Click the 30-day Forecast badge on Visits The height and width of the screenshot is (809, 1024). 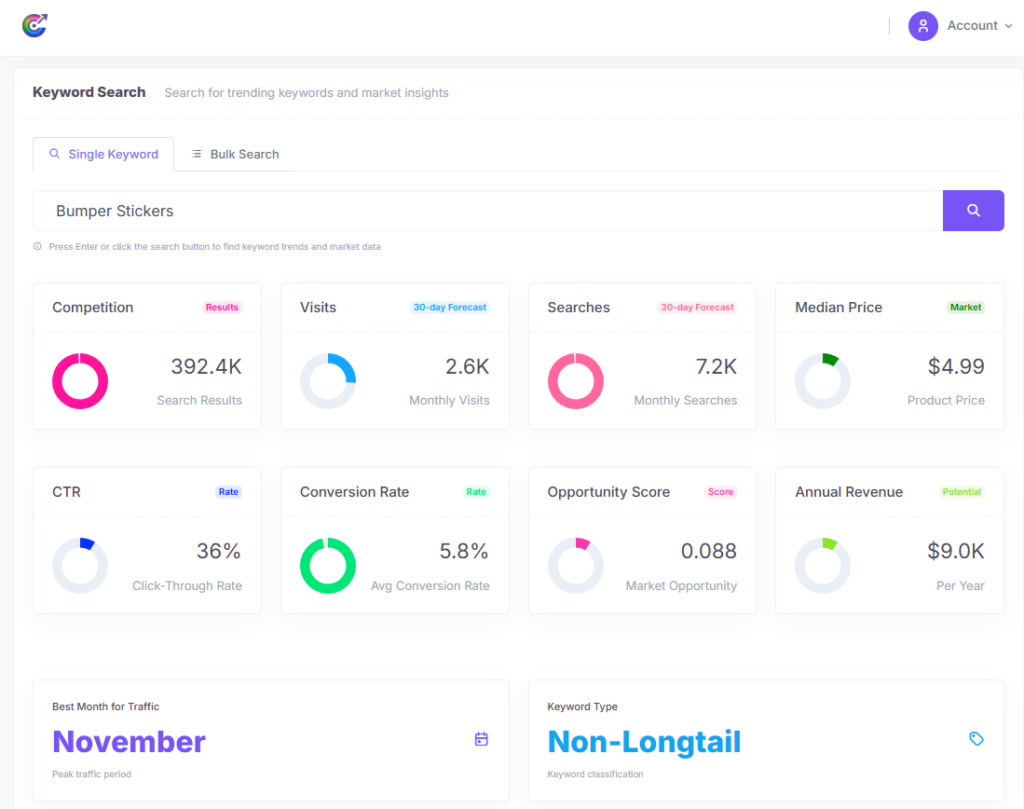coord(449,308)
